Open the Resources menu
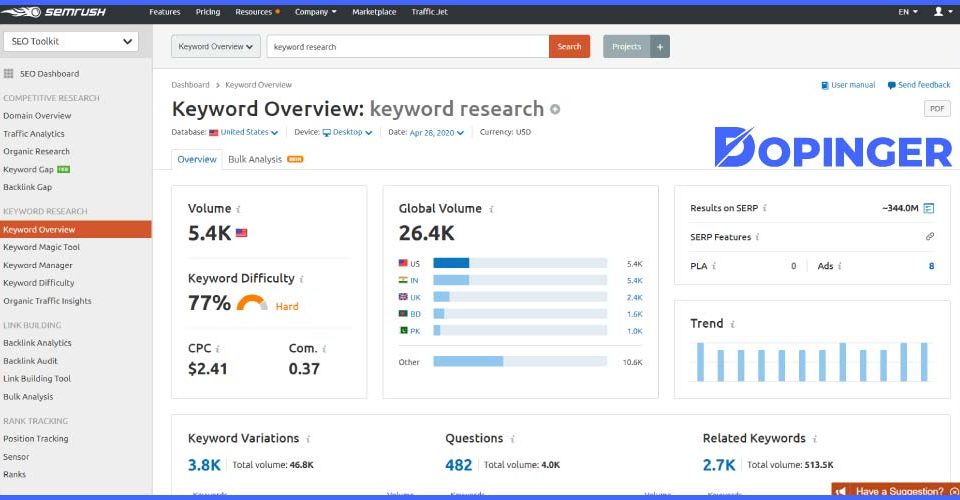The image size is (960, 500). (257, 12)
